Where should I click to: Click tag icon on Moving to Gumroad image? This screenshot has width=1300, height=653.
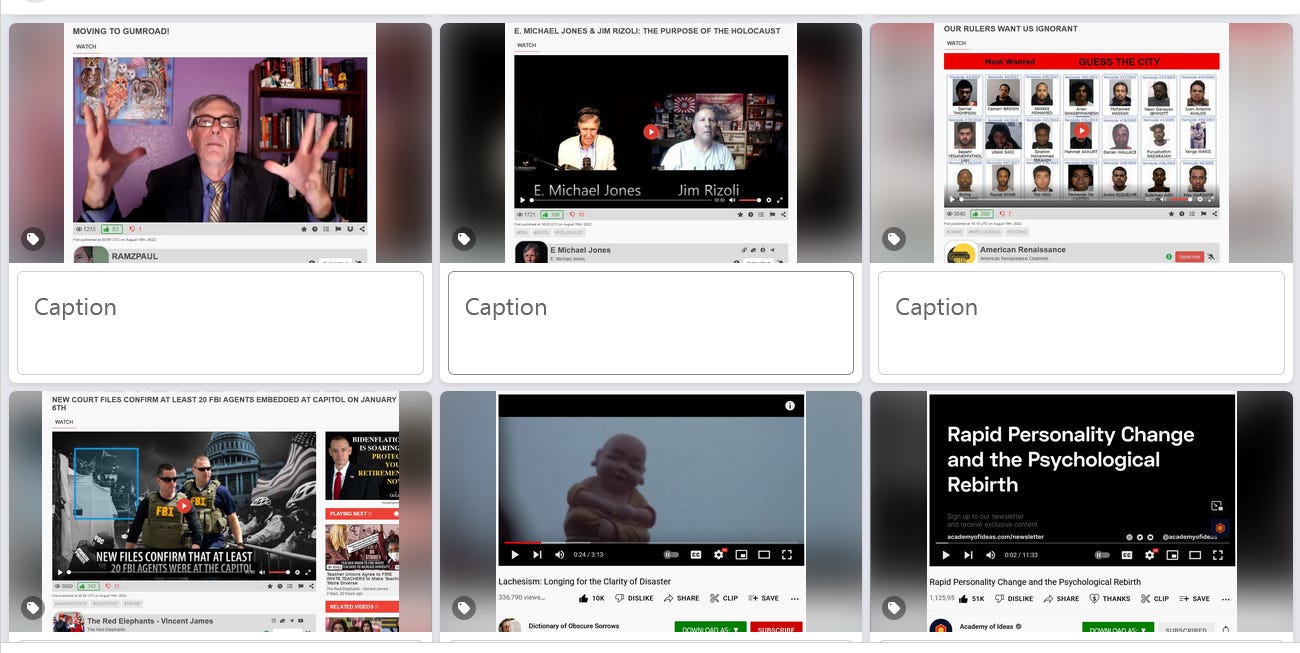point(33,239)
